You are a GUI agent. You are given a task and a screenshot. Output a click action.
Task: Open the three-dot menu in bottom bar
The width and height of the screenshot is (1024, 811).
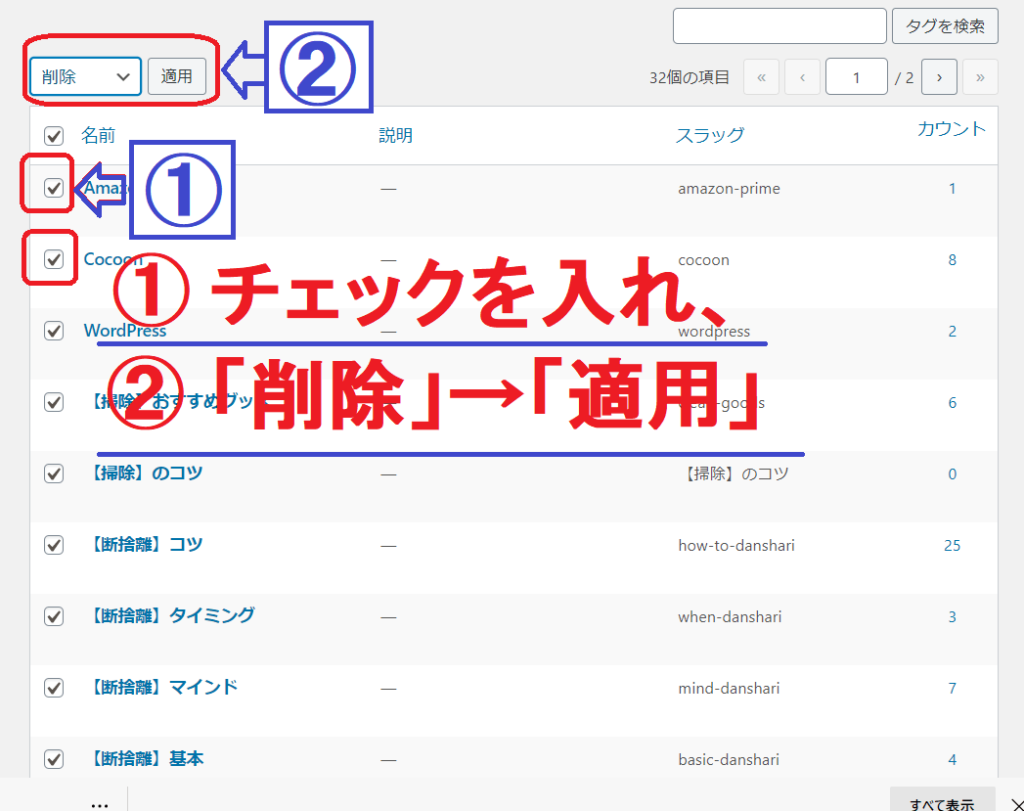click(x=99, y=804)
